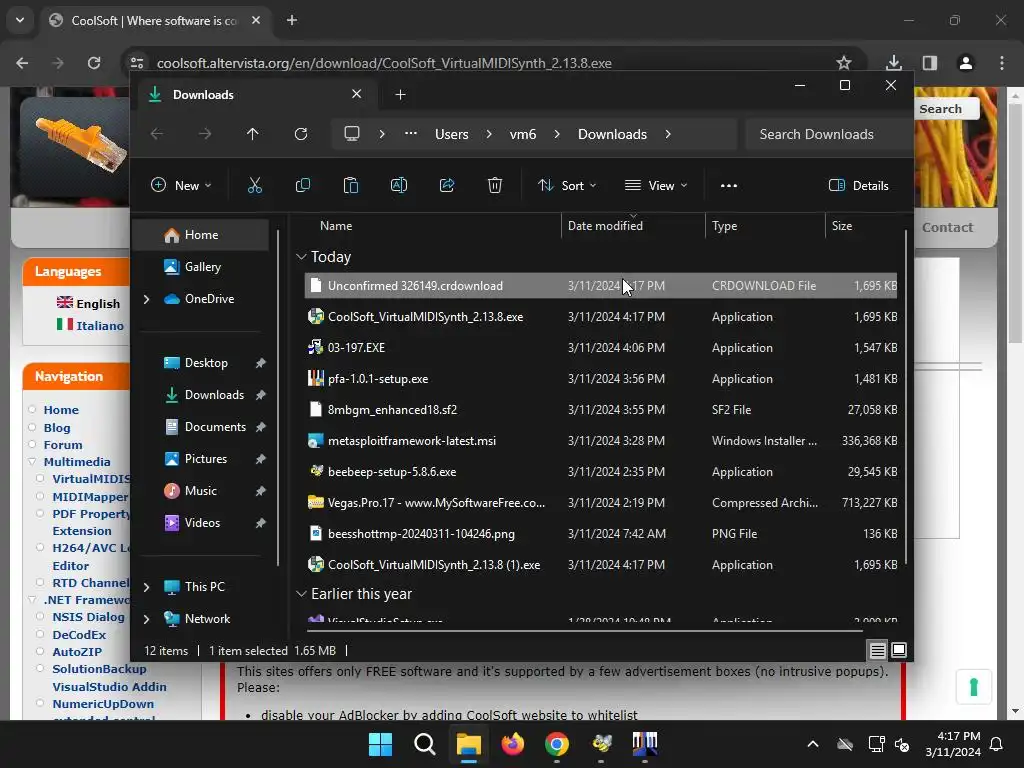Select metasploitframework-latest.msi file
Image resolution: width=1024 pixels, height=768 pixels.
pyautogui.click(x=601, y=441)
